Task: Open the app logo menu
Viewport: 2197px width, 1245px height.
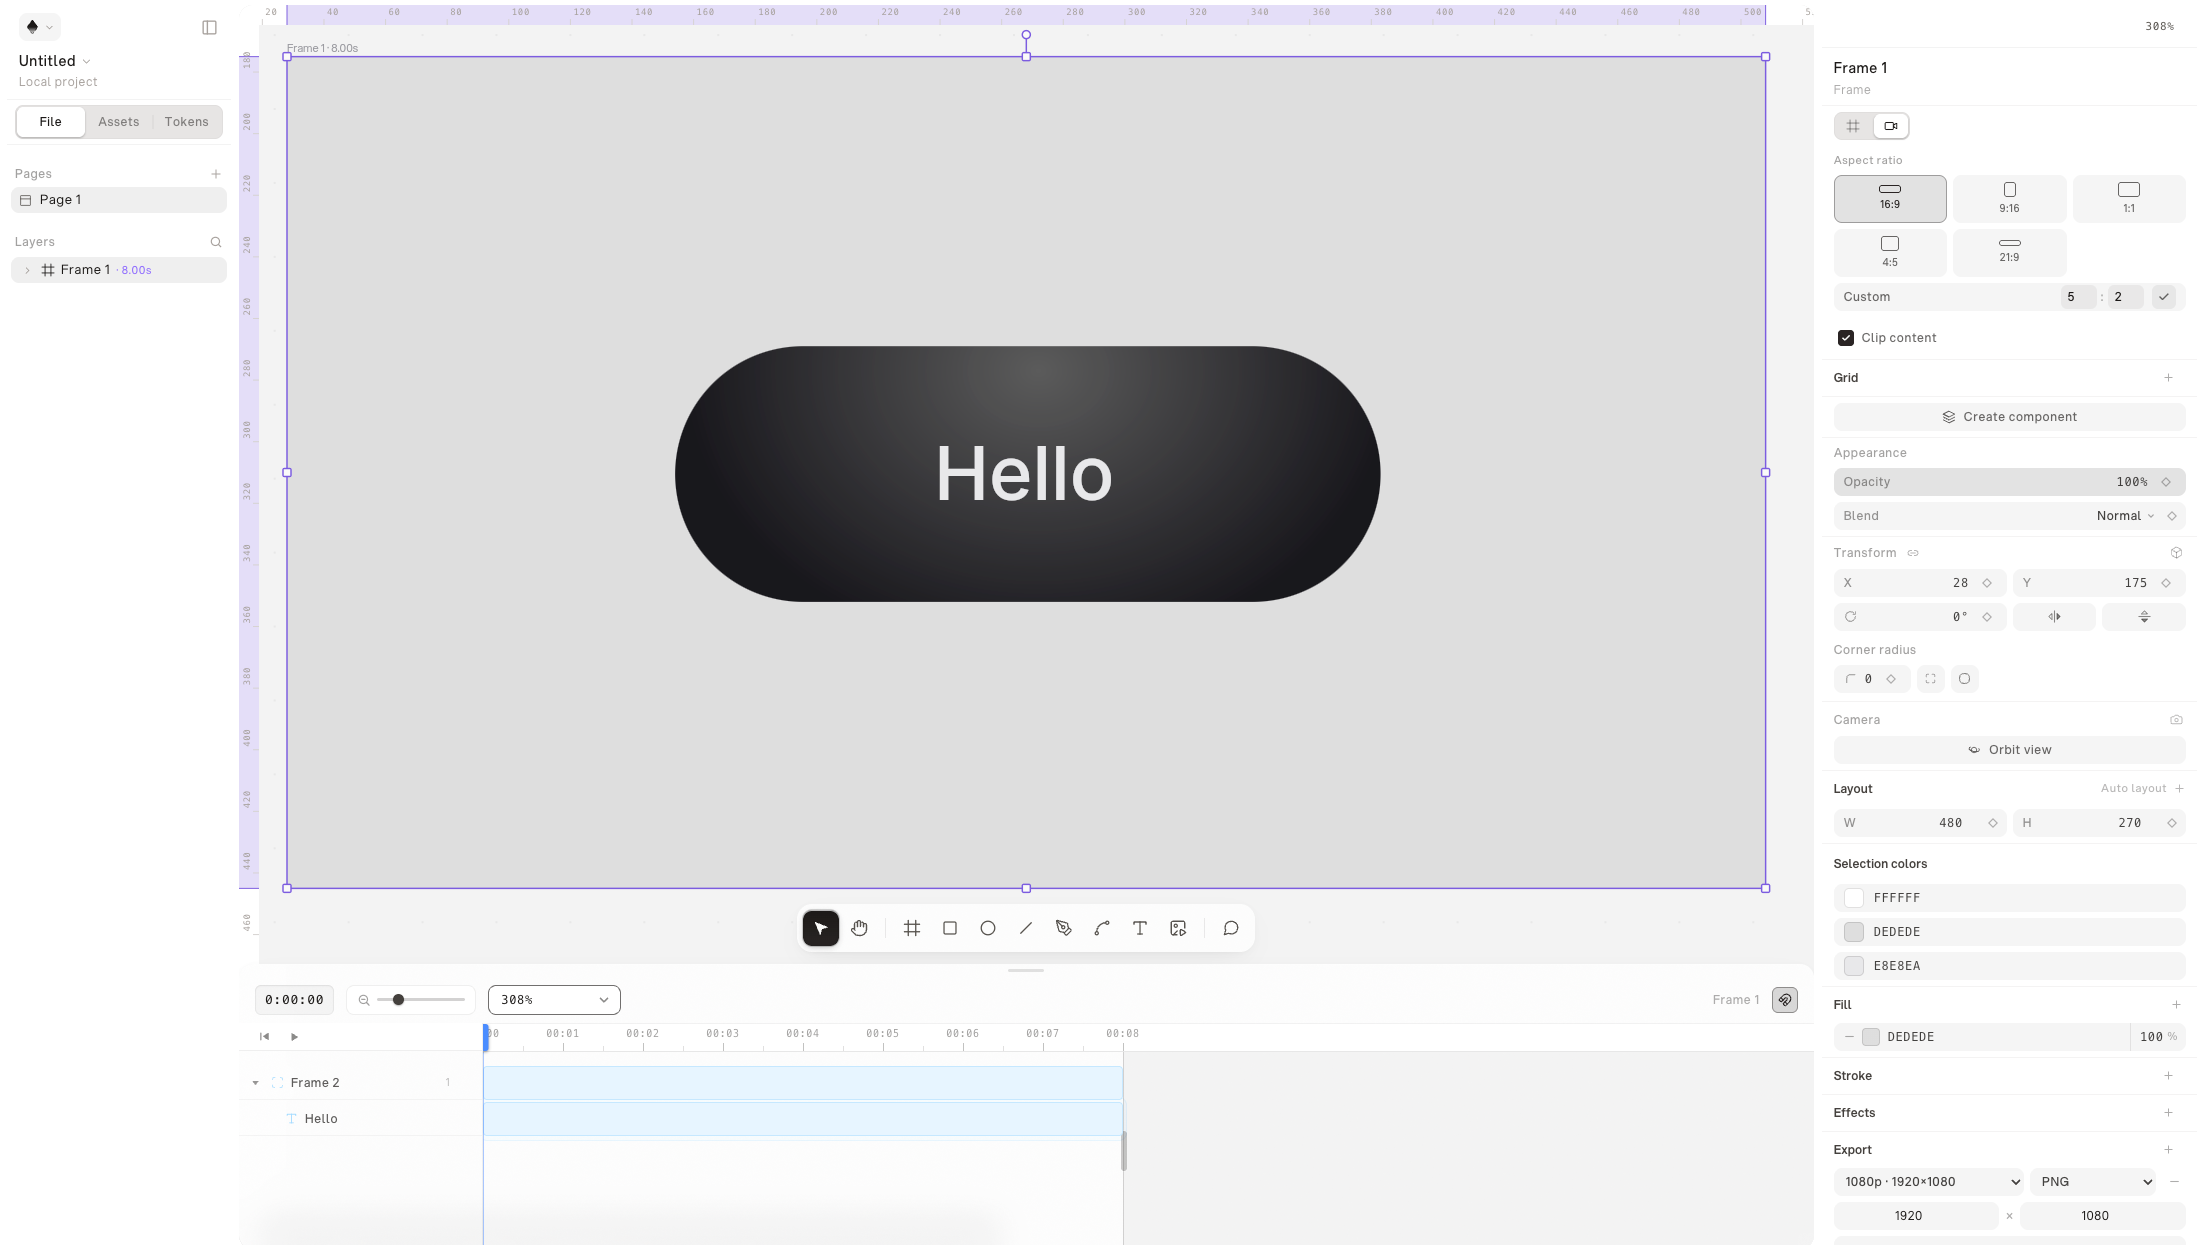Action: [x=39, y=27]
